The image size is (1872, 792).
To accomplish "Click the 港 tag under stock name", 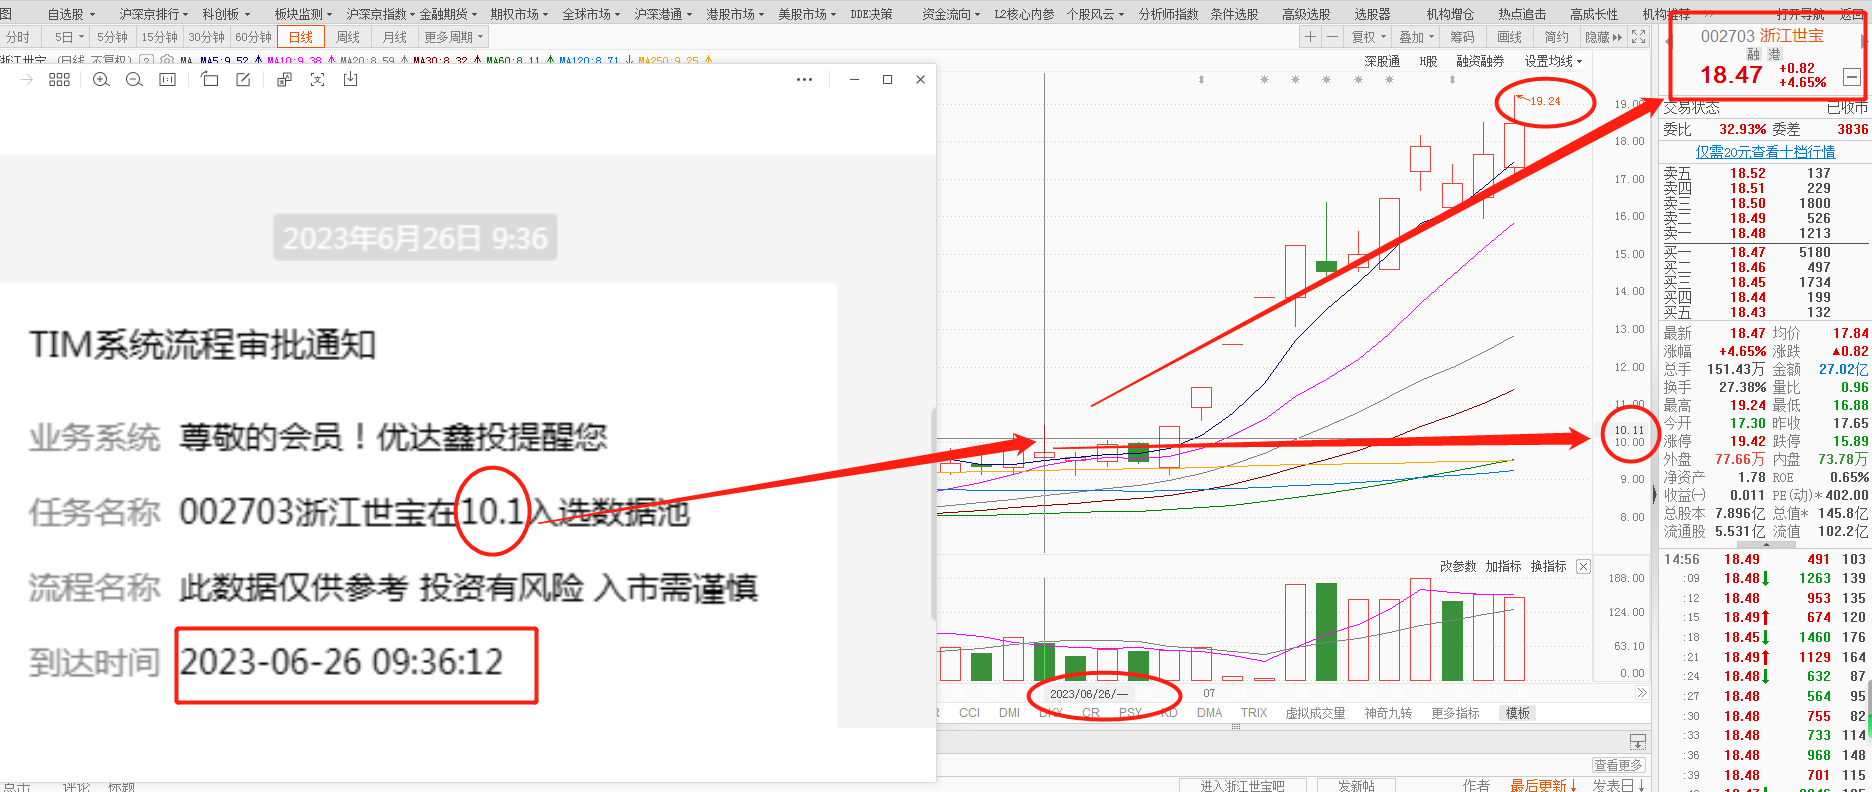I will [1774, 54].
